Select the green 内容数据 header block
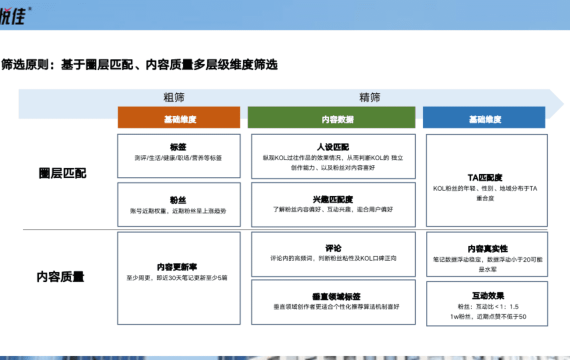Screen dimensions: 570x360 pos(332,117)
